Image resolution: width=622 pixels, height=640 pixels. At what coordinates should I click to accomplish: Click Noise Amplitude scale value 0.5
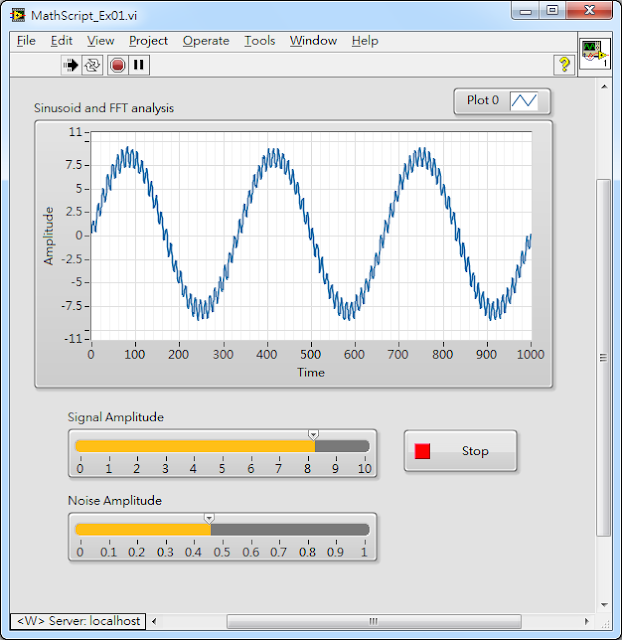[222, 552]
